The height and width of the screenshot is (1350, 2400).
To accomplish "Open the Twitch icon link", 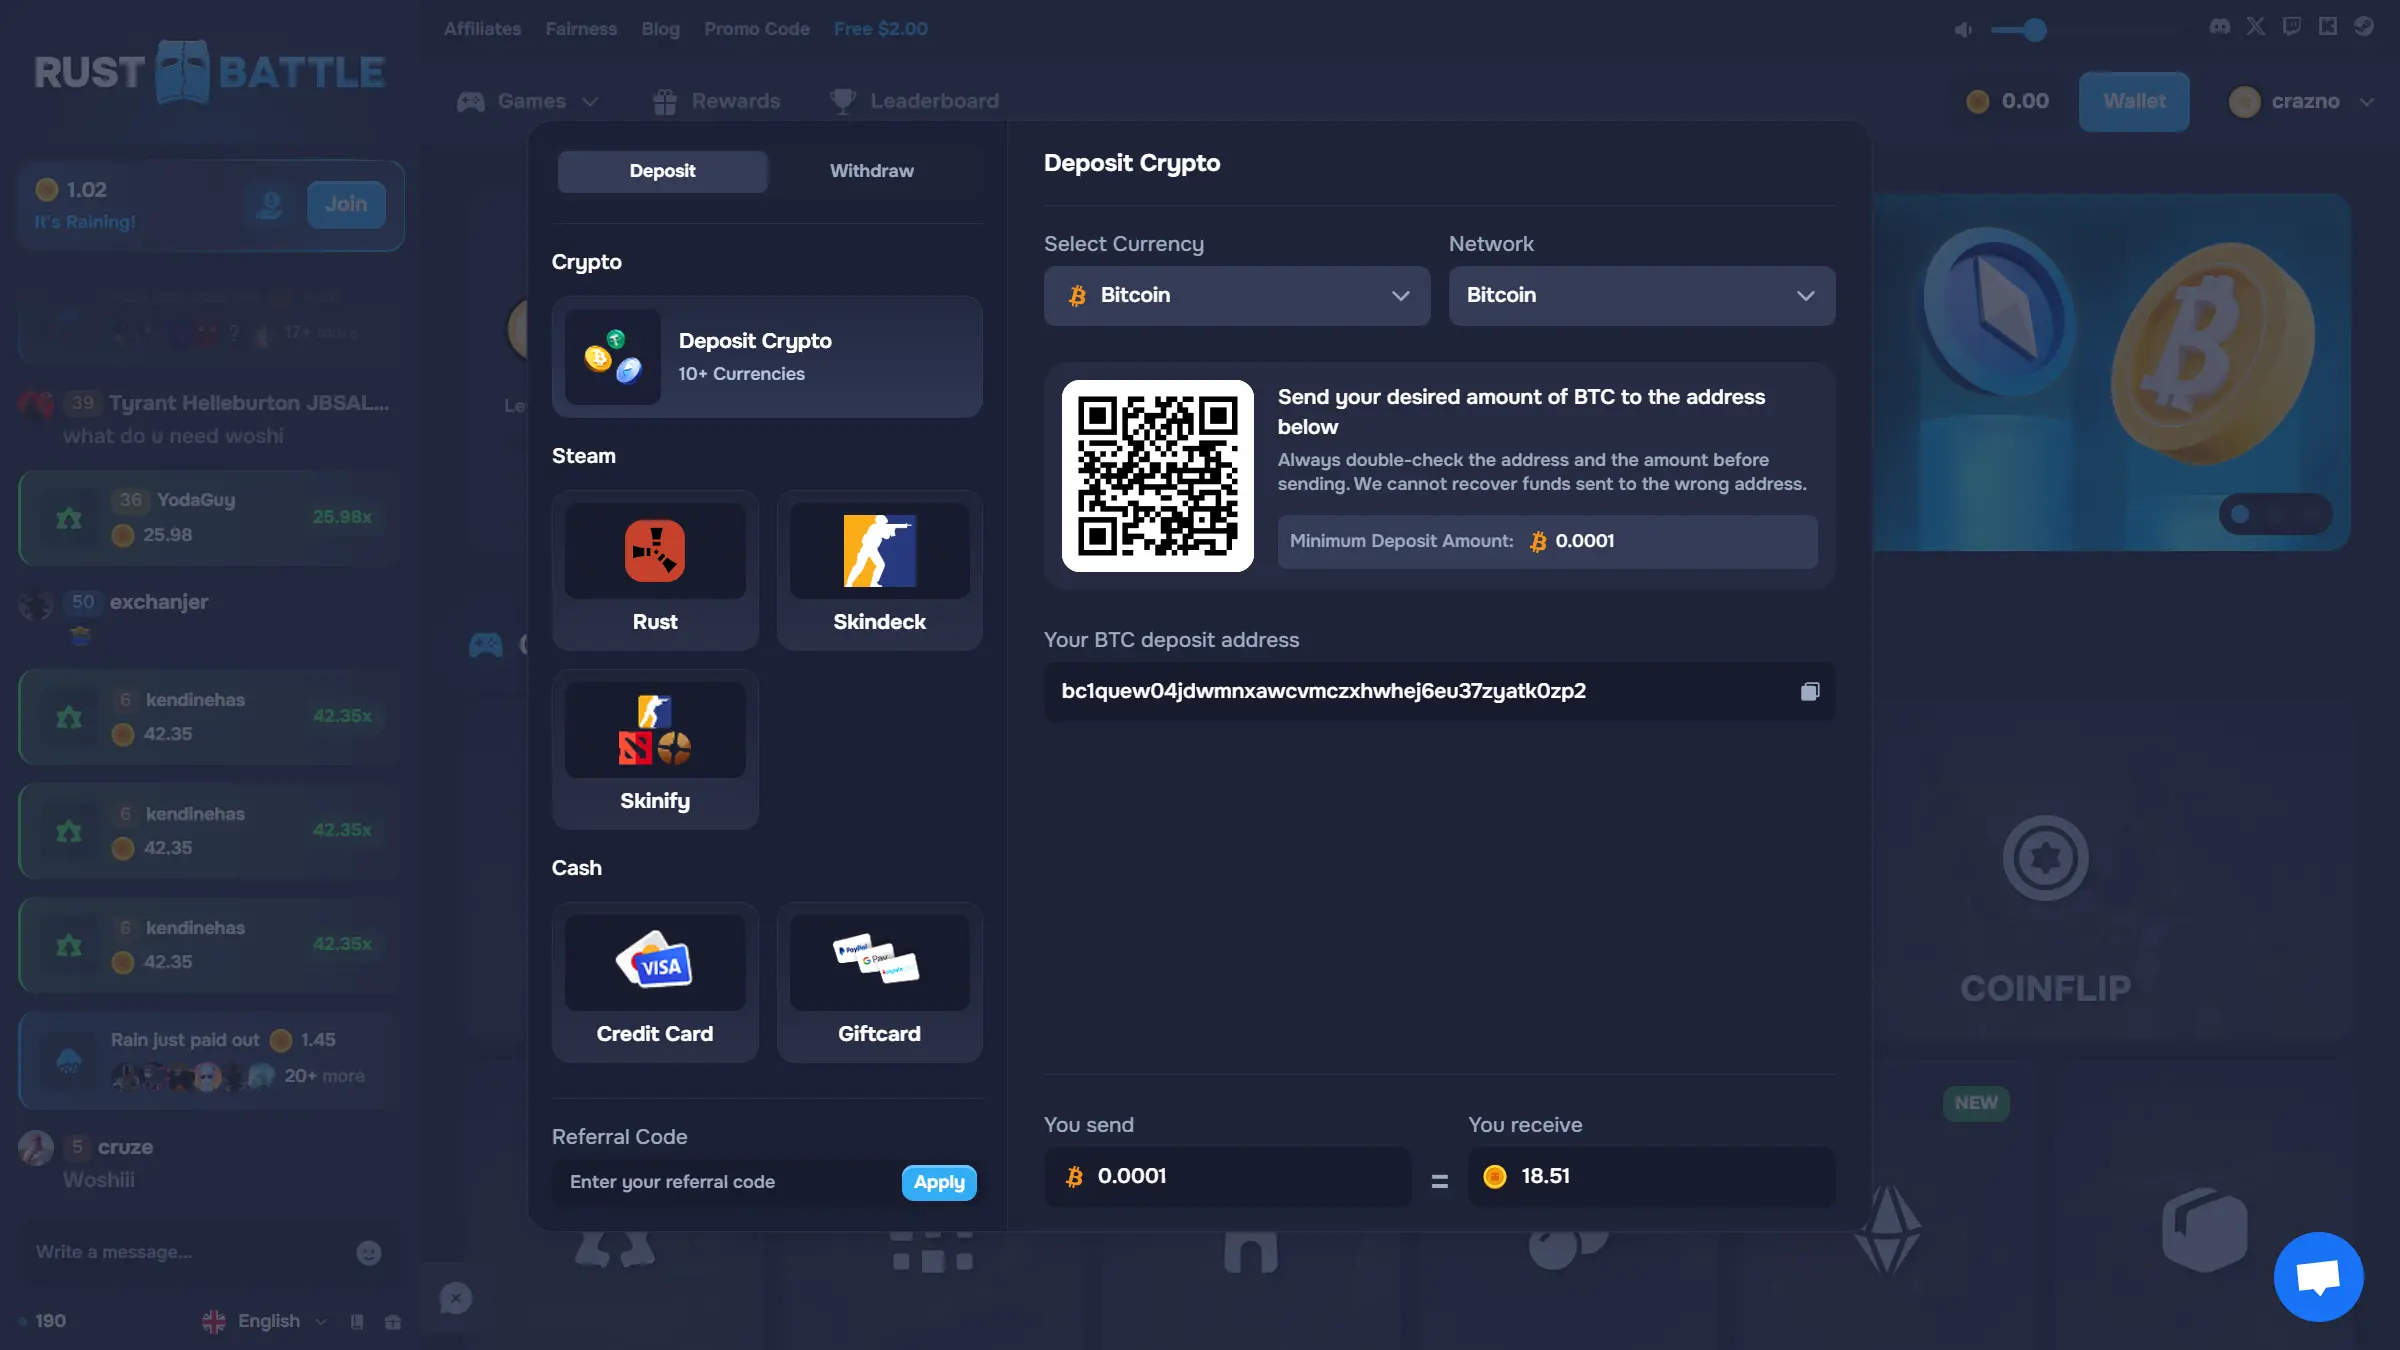I will [2291, 27].
